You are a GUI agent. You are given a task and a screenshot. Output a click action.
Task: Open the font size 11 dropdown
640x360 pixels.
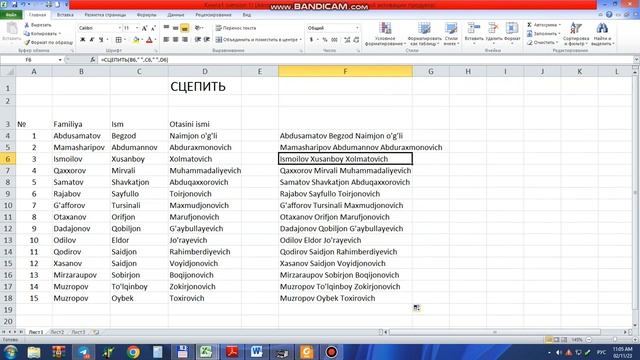(137, 28)
